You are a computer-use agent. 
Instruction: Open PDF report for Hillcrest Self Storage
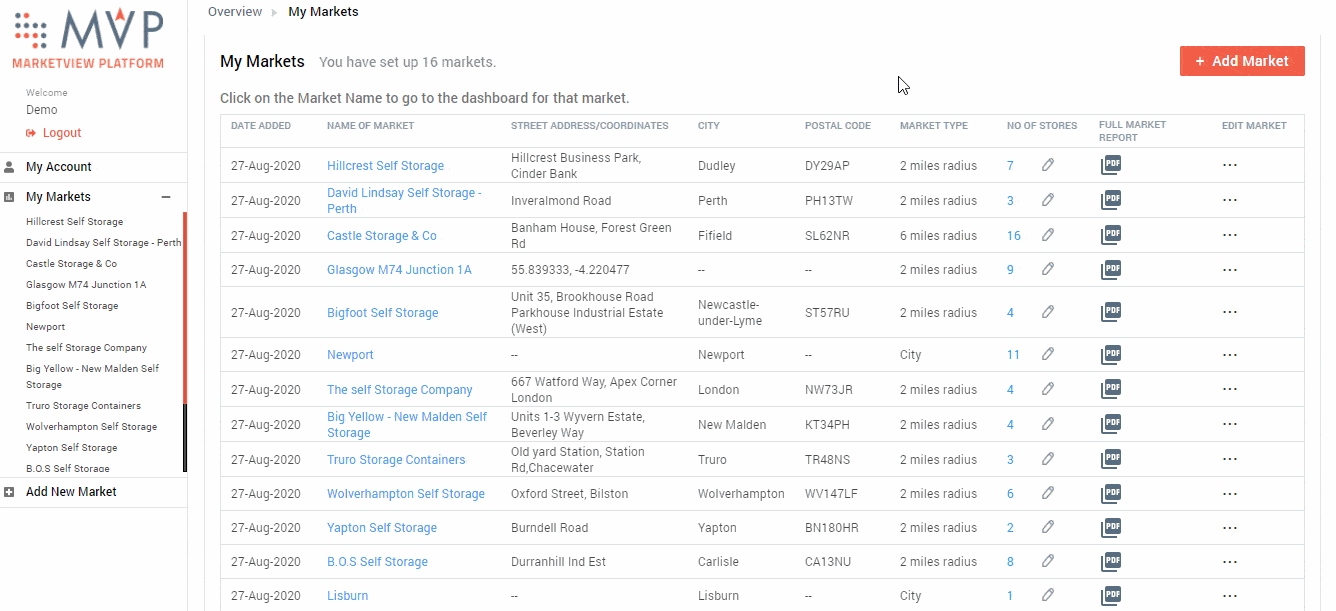coord(1110,166)
